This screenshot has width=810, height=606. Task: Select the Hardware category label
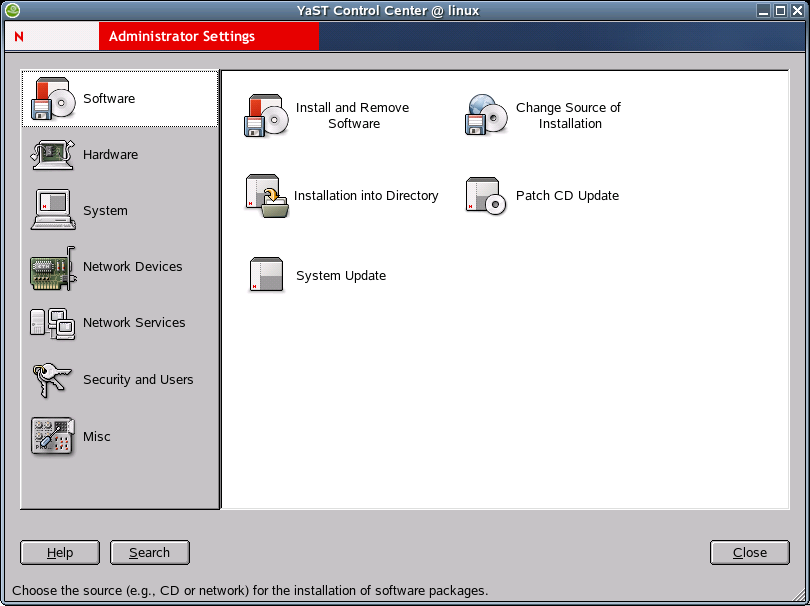[111, 154]
